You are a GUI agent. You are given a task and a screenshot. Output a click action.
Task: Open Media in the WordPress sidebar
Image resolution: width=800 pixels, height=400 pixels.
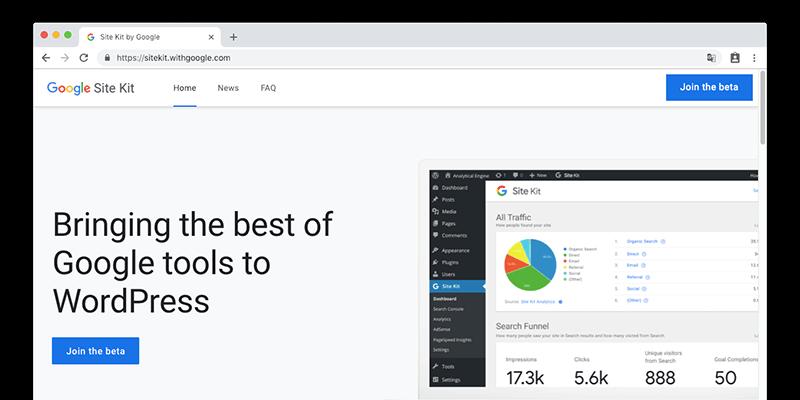click(x=458, y=211)
